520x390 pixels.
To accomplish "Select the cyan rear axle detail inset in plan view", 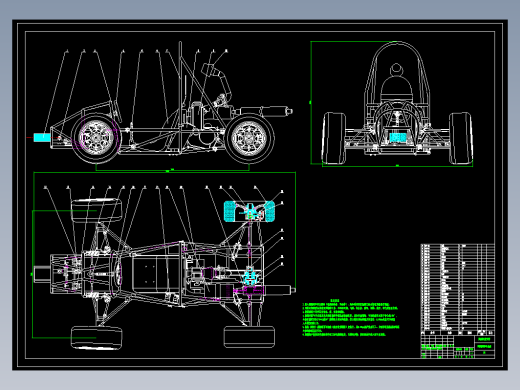I will (249, 211).
